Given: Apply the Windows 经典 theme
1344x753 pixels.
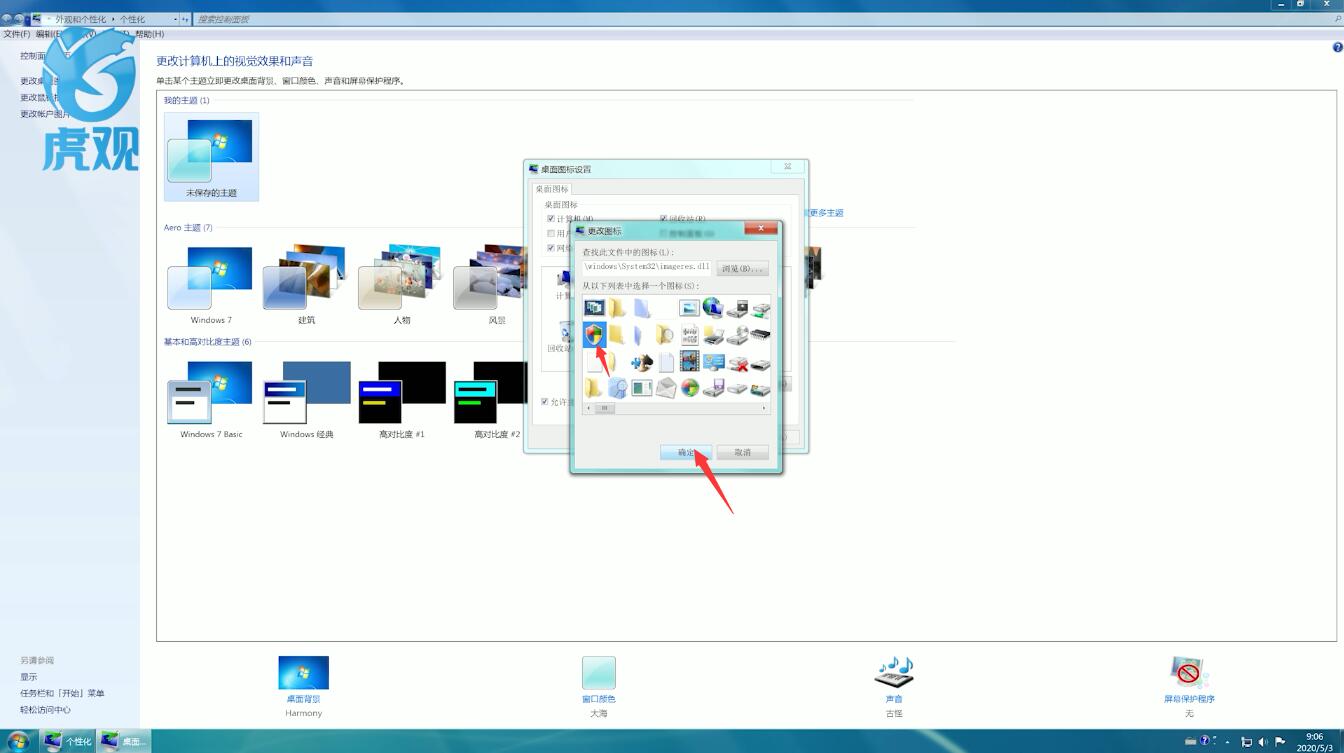Looking at the screenshot, I should point(306,400).
